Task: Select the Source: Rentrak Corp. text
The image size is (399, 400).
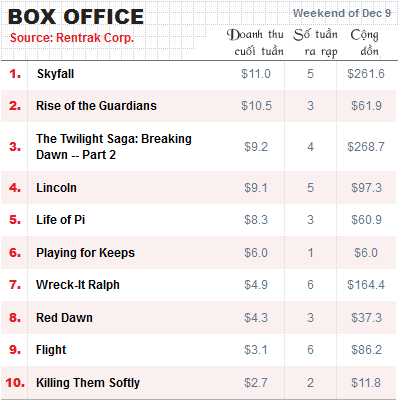Action: coord(72,38)
